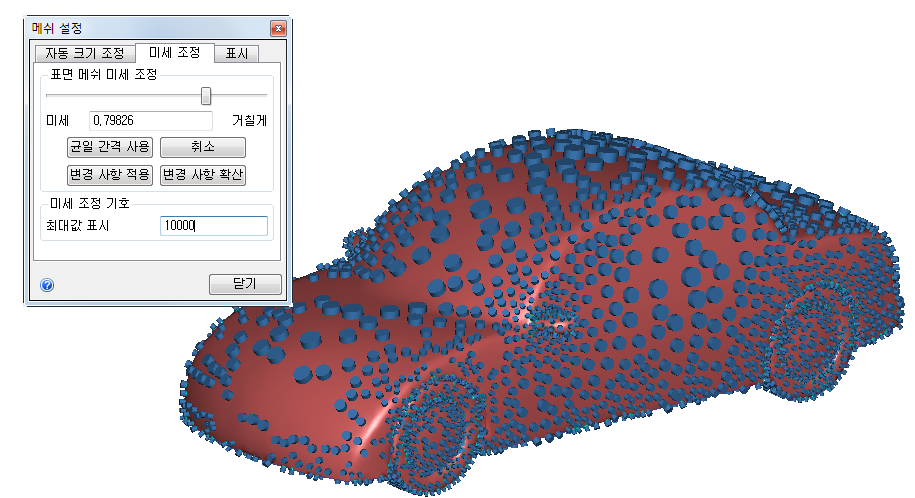Click the 거칠게 label right of the value field
The width and height of the screenshot is (915, 498).
tap(249, 121)
